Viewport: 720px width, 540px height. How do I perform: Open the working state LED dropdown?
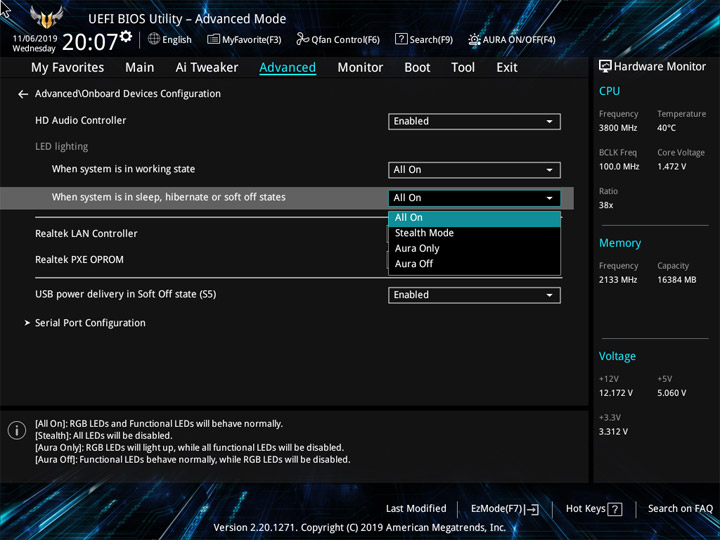[474, 170]
